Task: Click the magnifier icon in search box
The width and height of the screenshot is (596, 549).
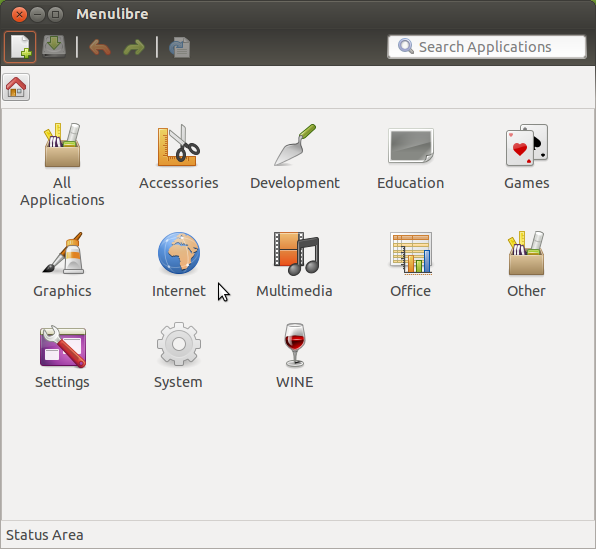Action: pos(406,47)
